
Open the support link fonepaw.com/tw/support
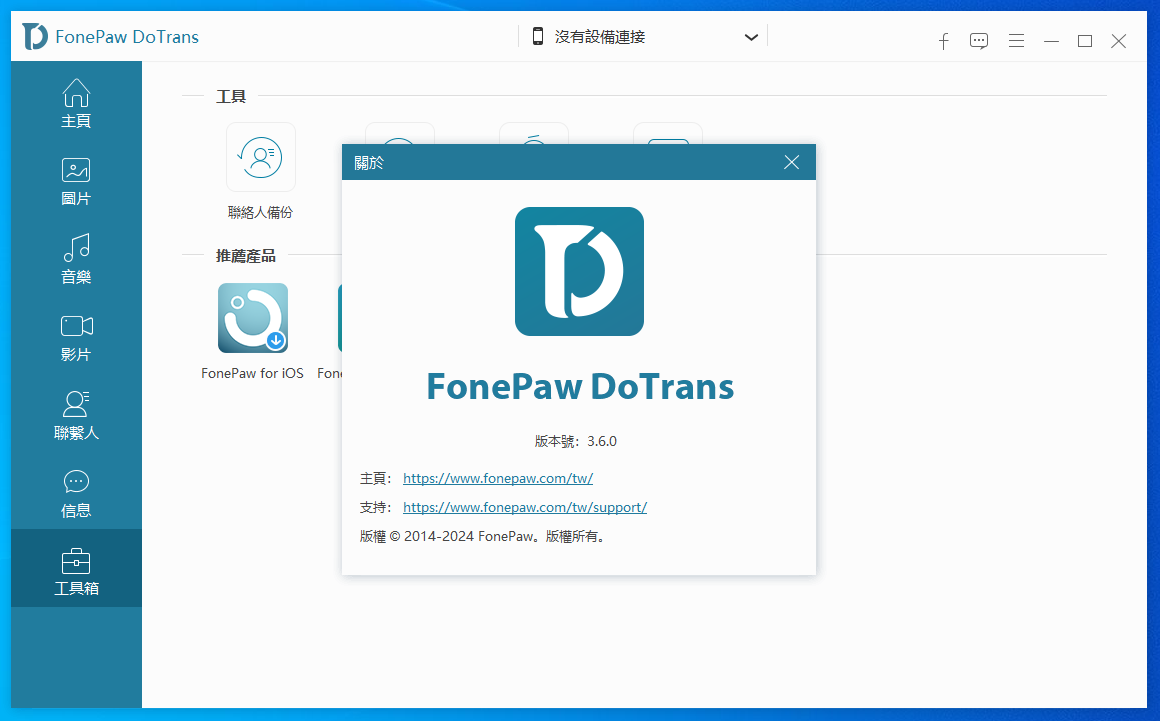coord(524,507)
